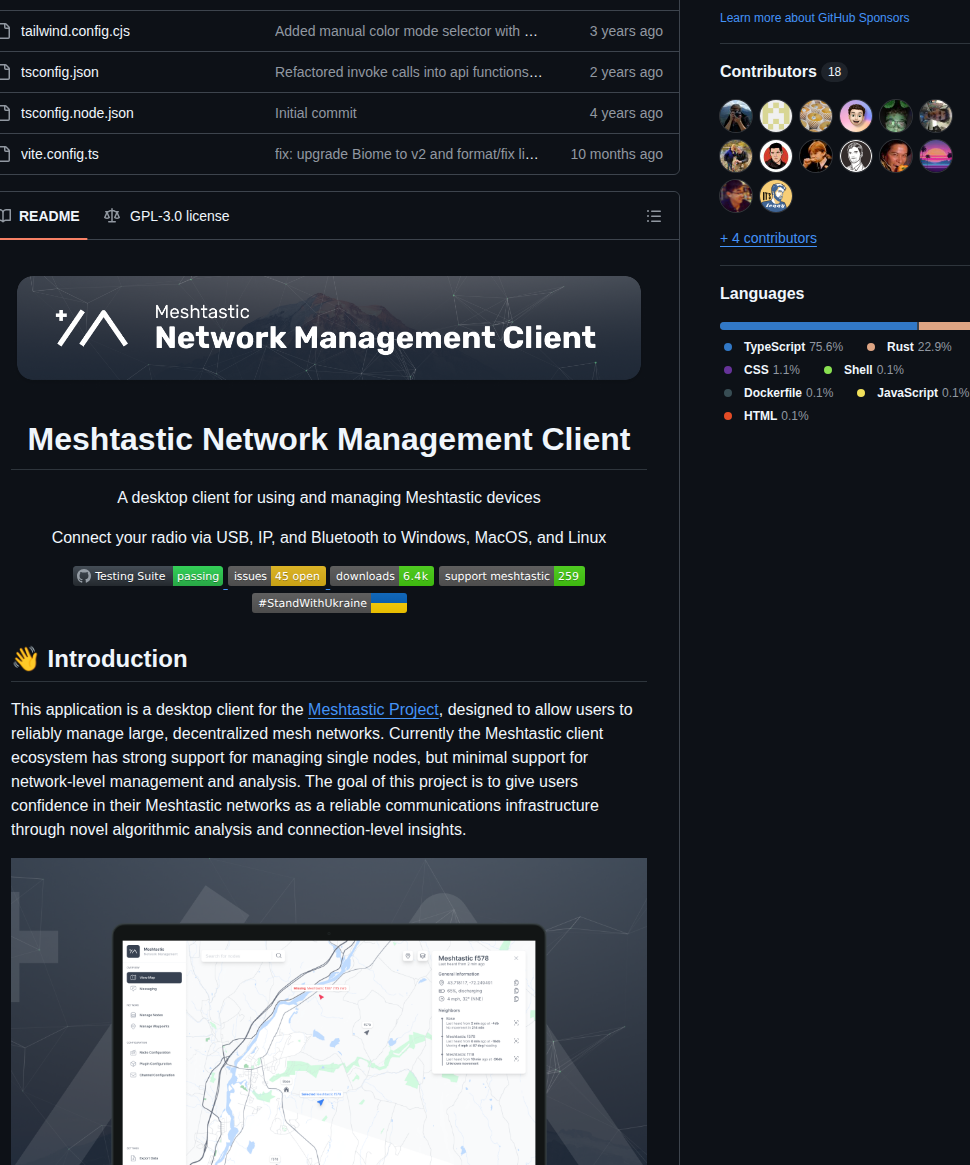This screenshot has width=970, height=1165.
Task: Filter by Dockerfile 0.1% language
Action: (778, 393)
